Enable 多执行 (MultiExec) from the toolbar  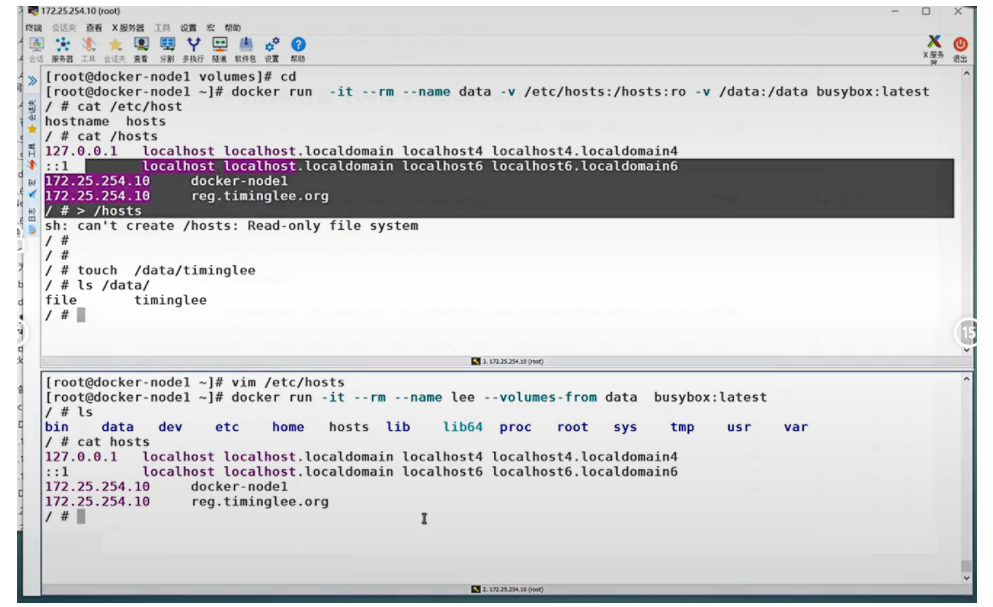pyautogui.click(x=193, y=49)
